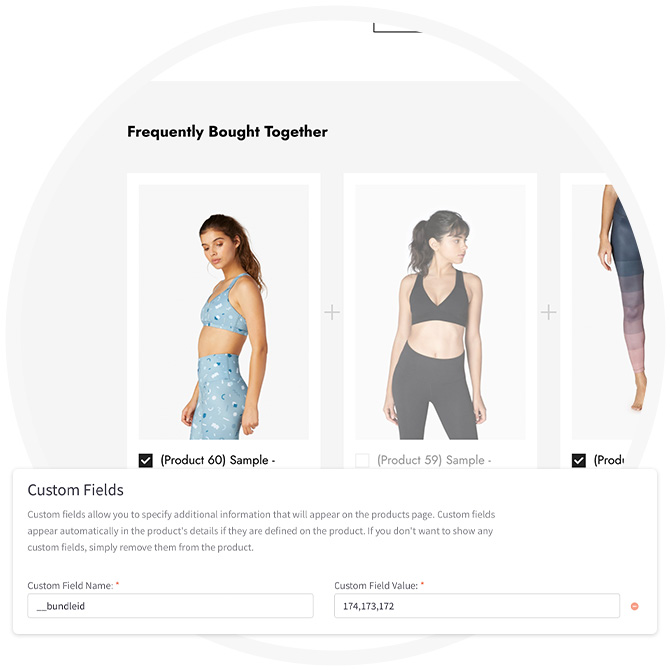Click the Custom Field Value label

click(x=376, y=585)
